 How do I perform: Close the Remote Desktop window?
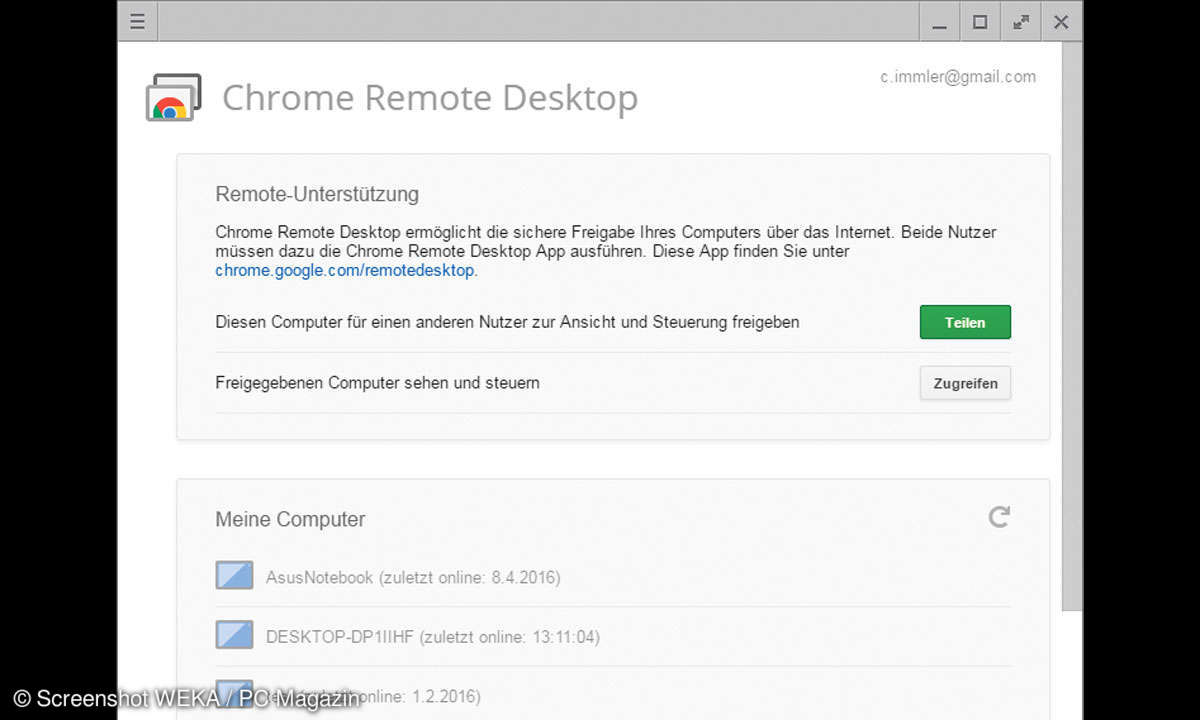(1062, 22)
